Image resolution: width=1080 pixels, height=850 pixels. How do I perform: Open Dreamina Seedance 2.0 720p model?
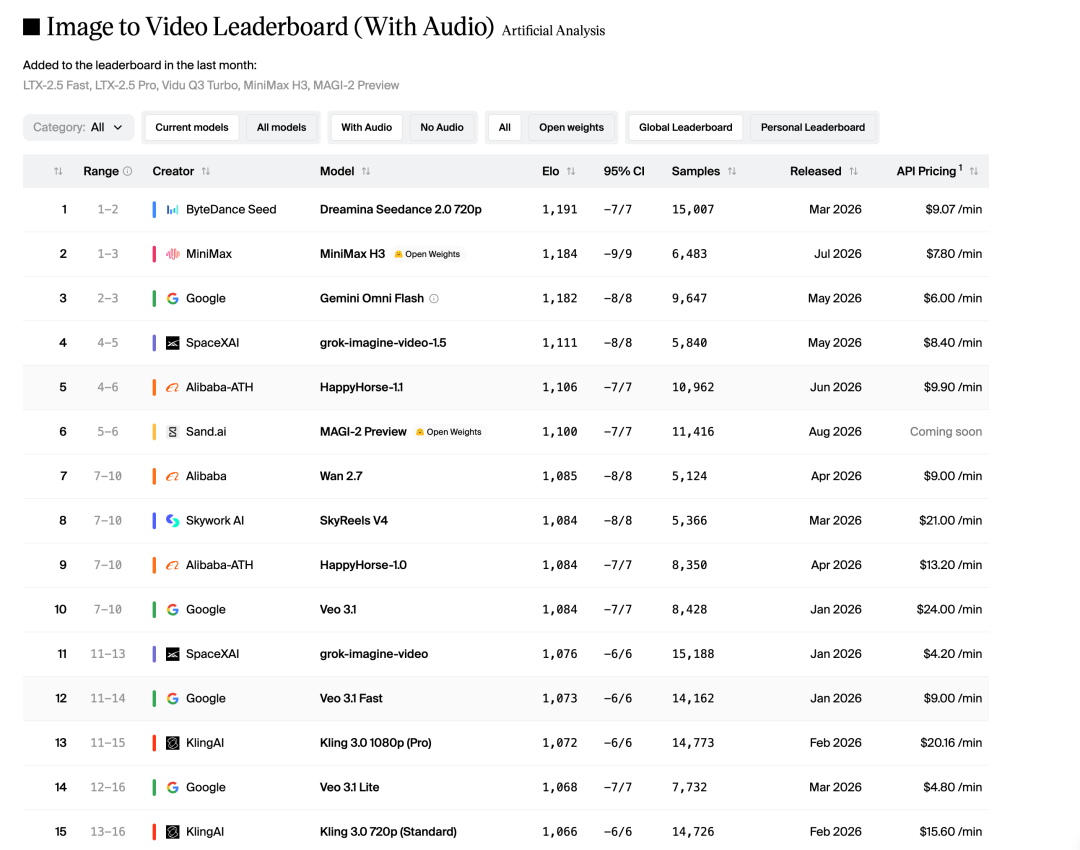click(x=400, y=209)
